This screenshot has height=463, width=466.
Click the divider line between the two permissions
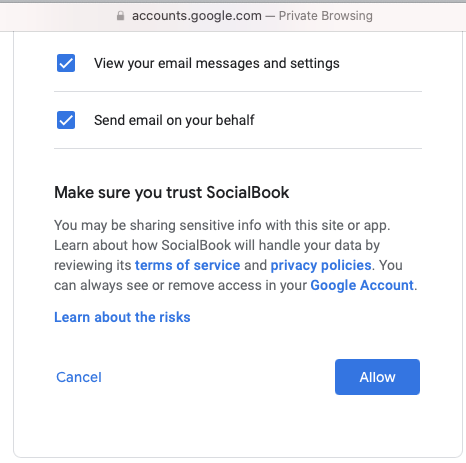coord(238,91)
